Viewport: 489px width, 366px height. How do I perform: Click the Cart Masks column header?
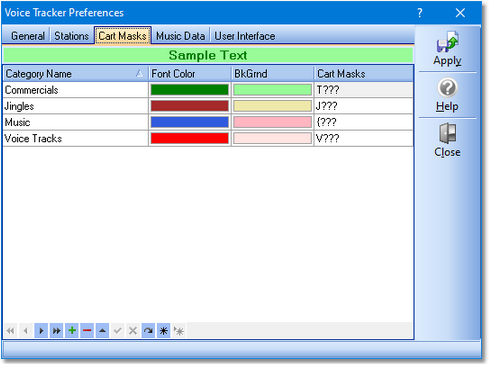click(363, 74)
